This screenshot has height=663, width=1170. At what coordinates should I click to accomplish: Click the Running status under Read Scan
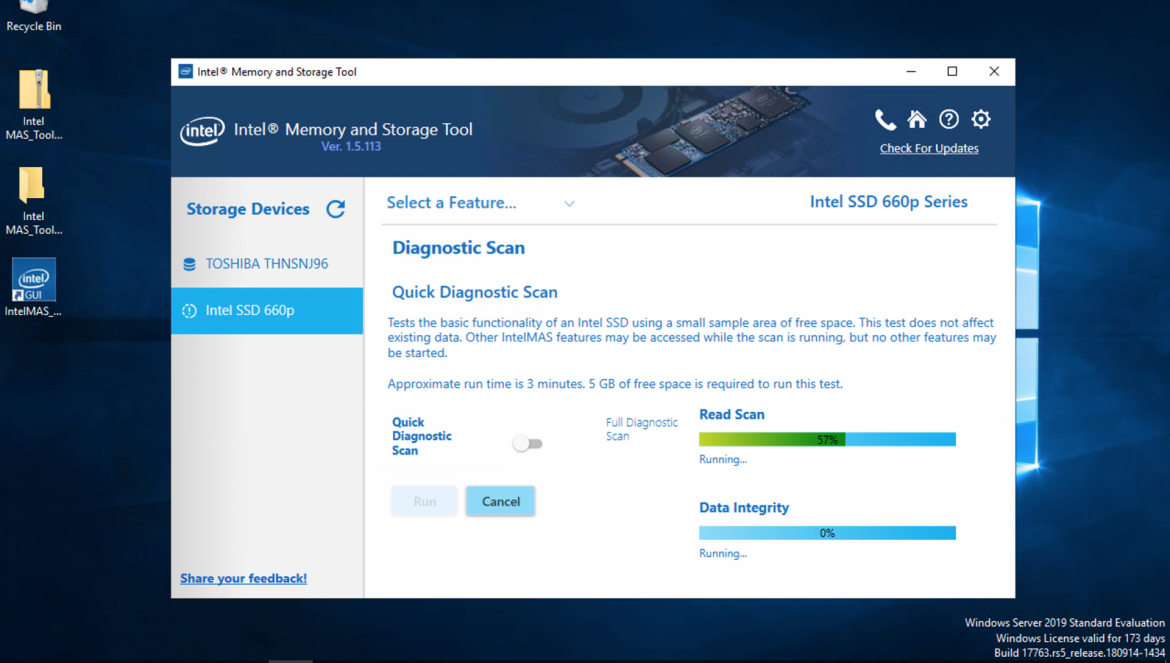[723, 459]
